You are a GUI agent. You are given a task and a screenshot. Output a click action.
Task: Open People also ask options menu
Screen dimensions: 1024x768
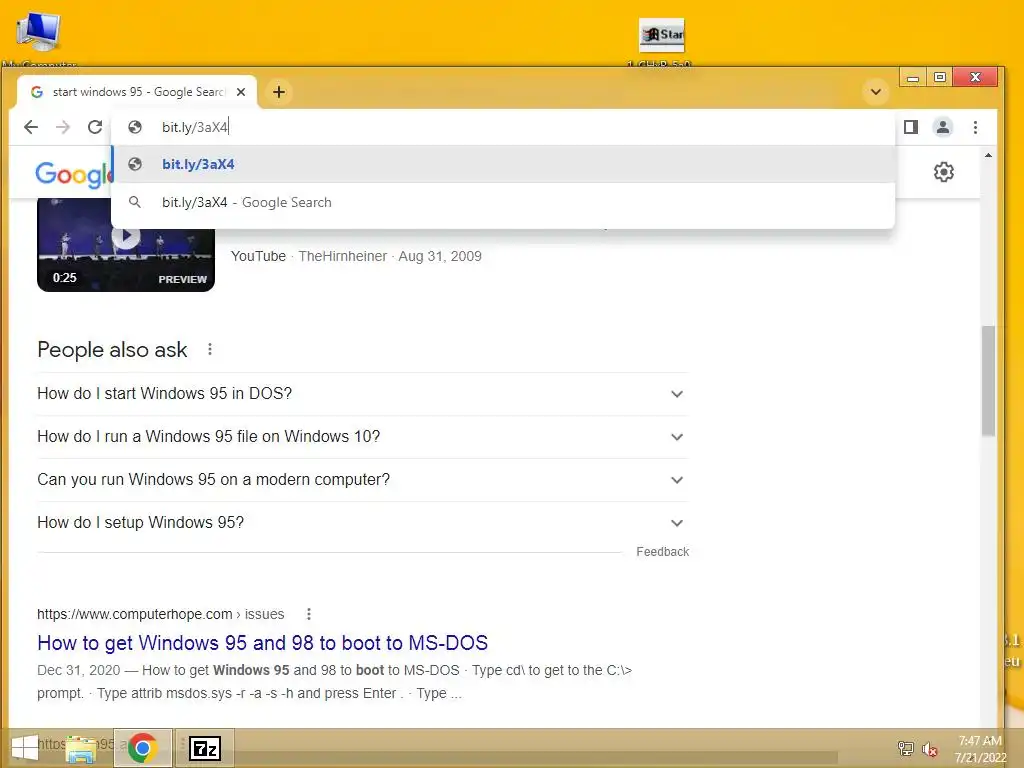[x=210, y=349]
